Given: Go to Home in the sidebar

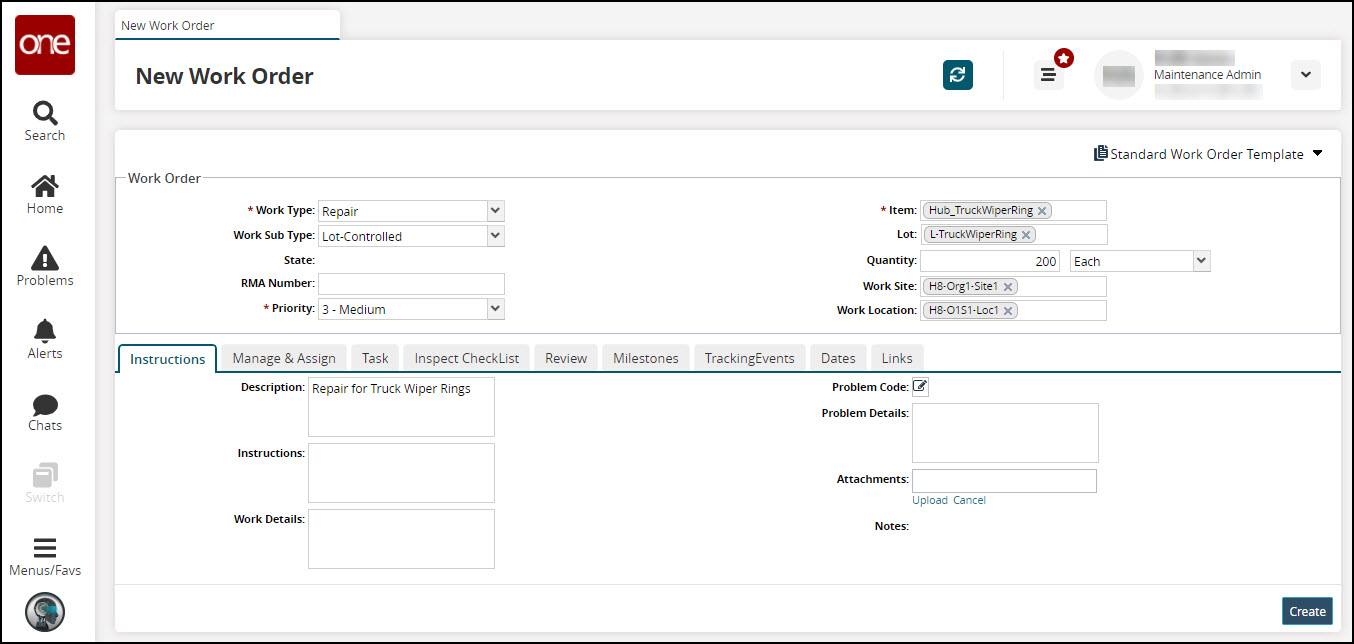Looking at the screenshot, I should click(45, 194).
